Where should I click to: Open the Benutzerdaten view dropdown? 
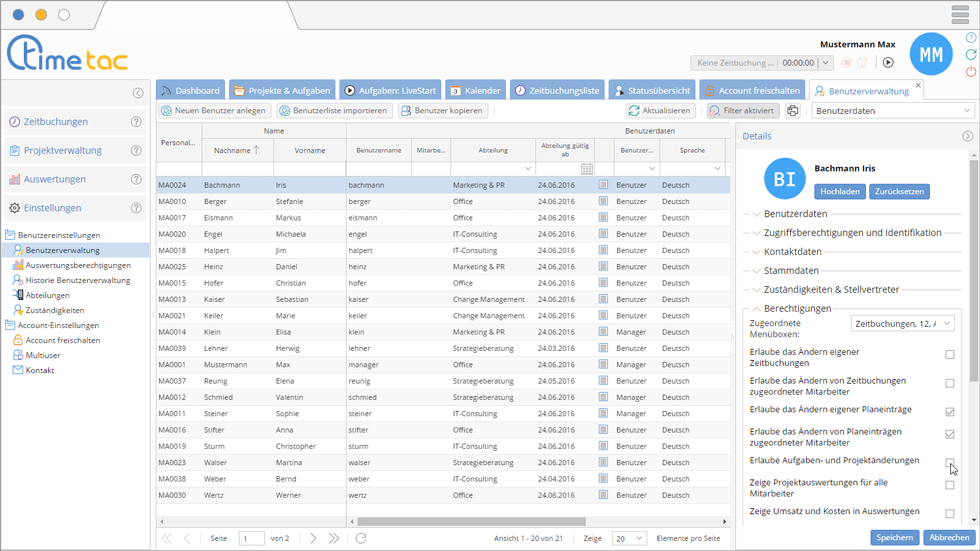coord(892,111)
